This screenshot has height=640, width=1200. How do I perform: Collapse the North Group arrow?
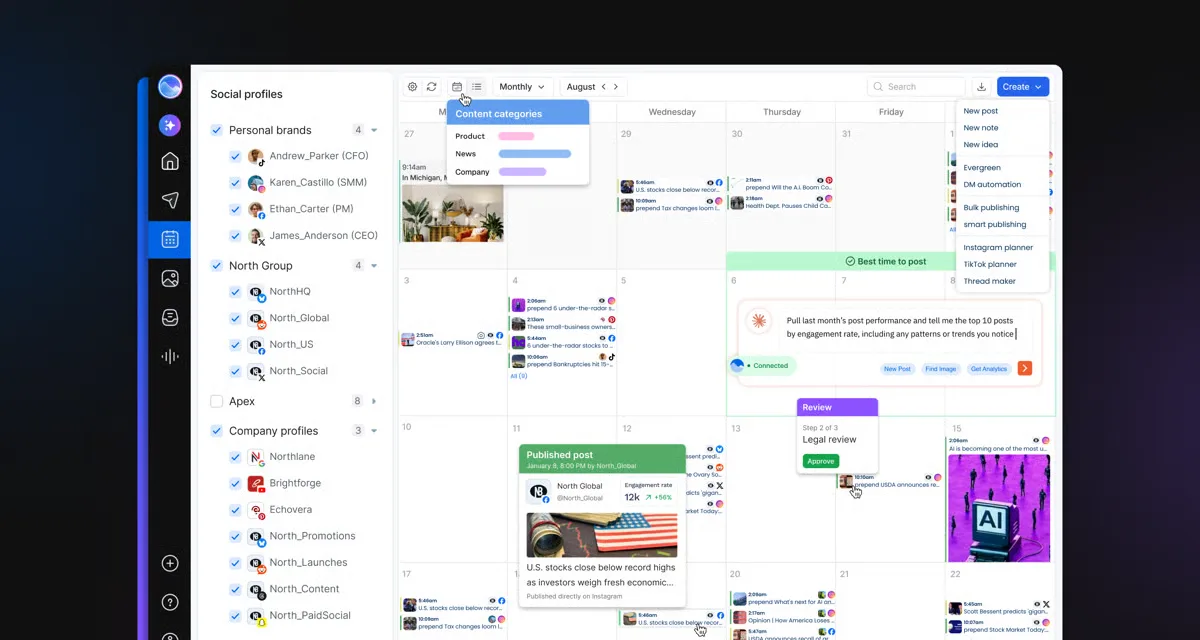pyautogui.click(x=374, y=266)
